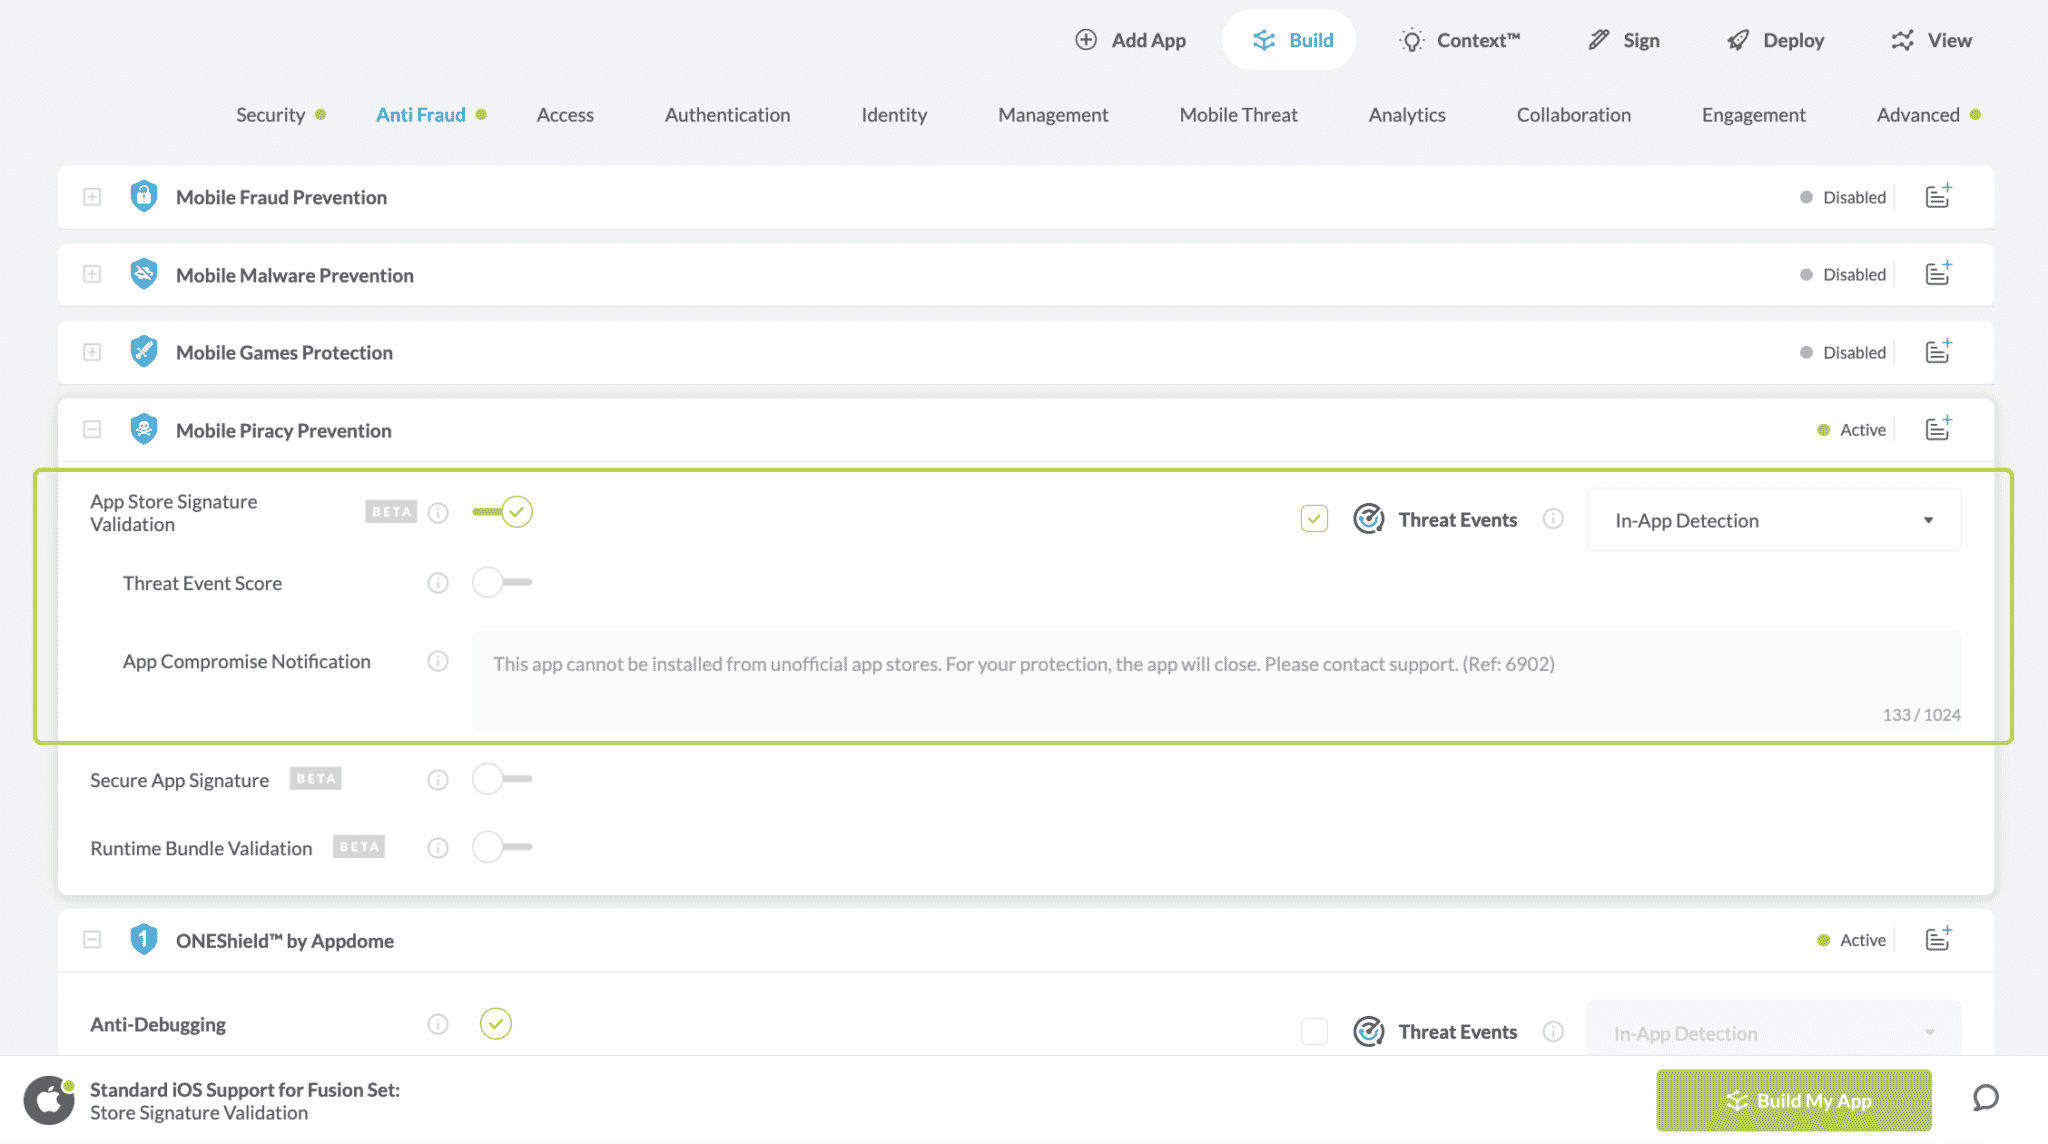Click notes icon on Mobile Piracy Prevention row
This screenshot has height=1144, width=2048.
(x=1938, y=429)
